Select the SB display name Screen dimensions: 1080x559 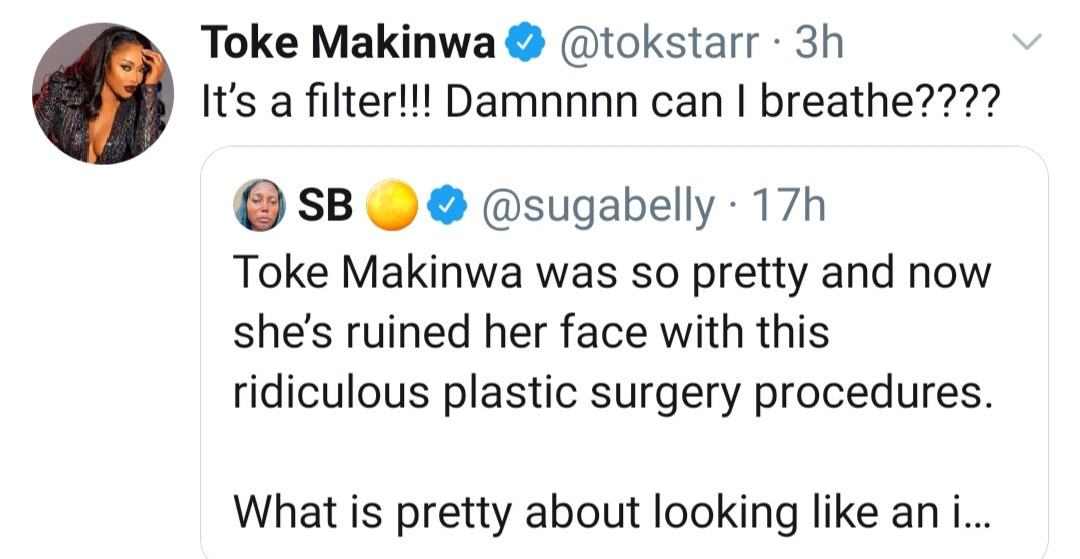[325, 205]
